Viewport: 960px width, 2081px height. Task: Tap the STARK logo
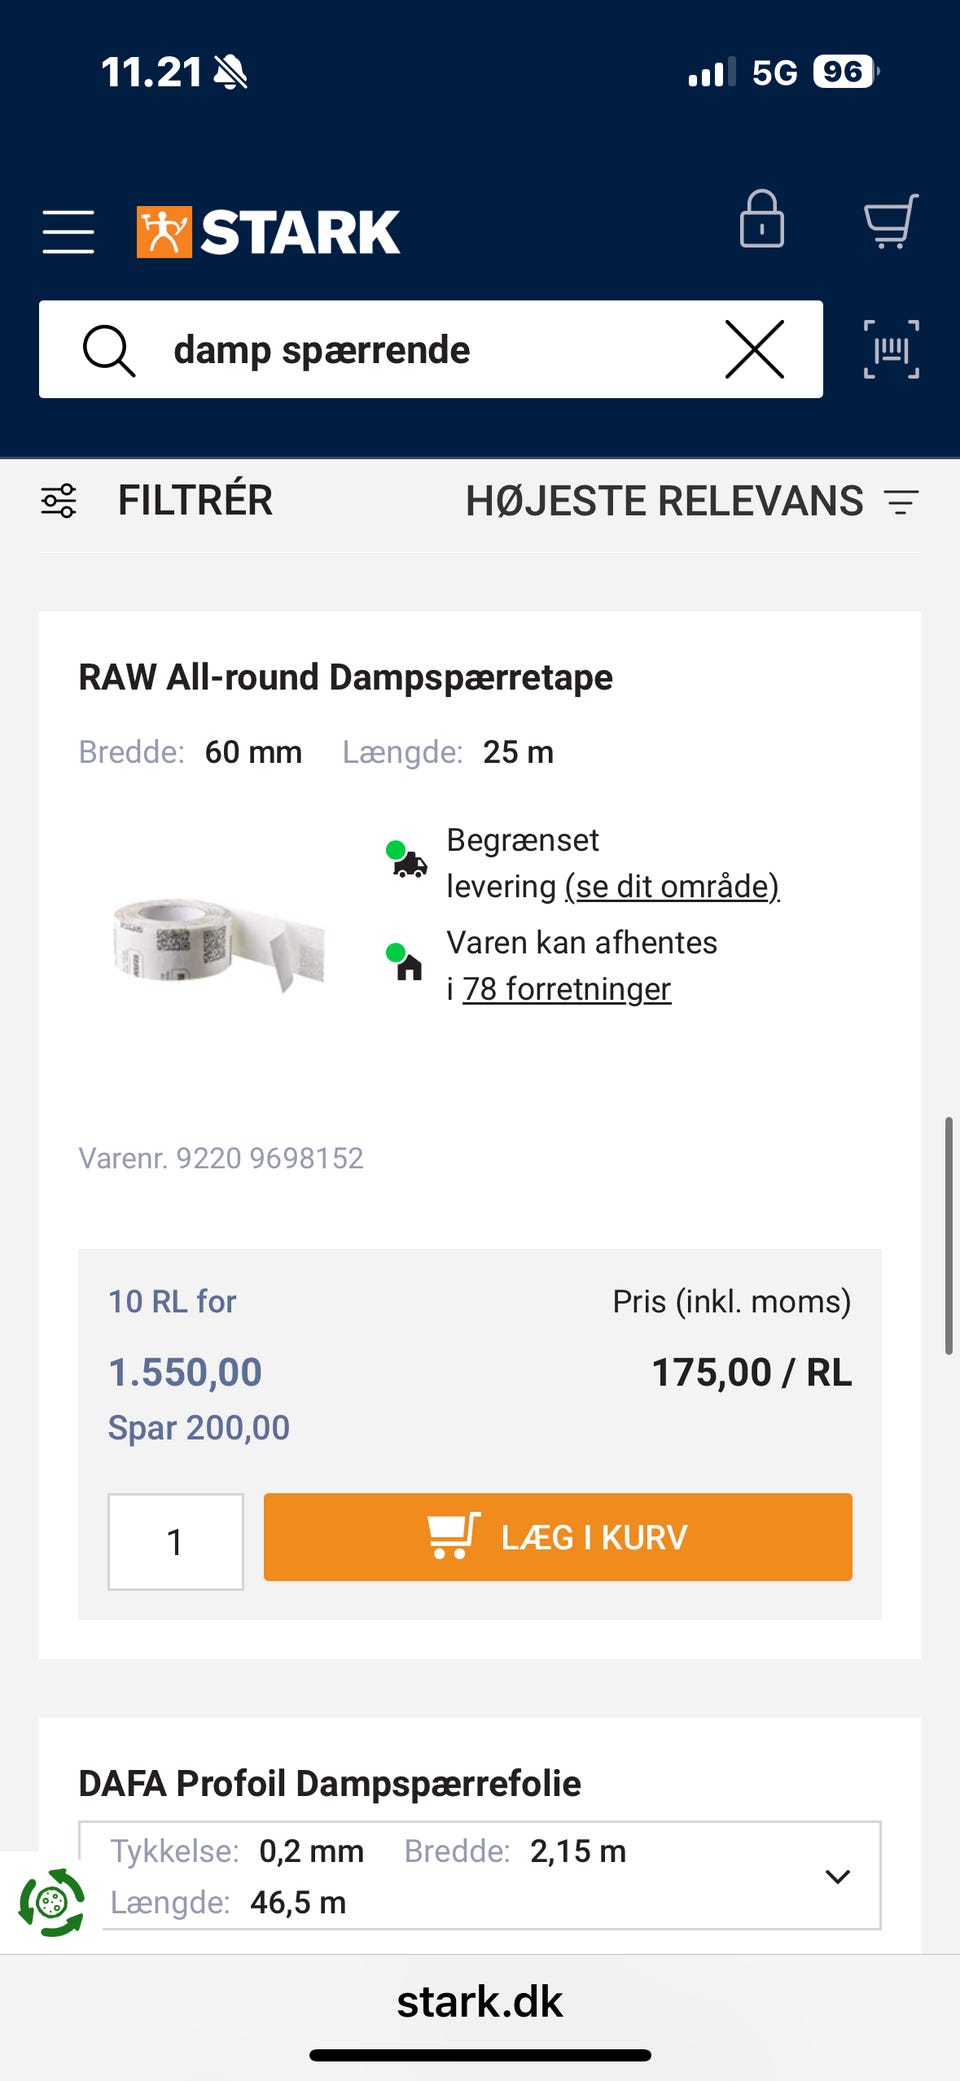click(x=268, y=231)
